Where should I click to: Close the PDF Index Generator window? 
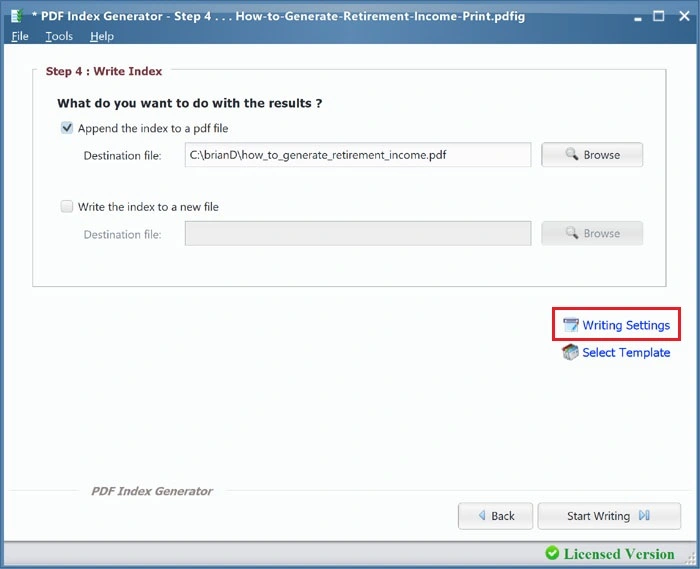coord(684,16)
